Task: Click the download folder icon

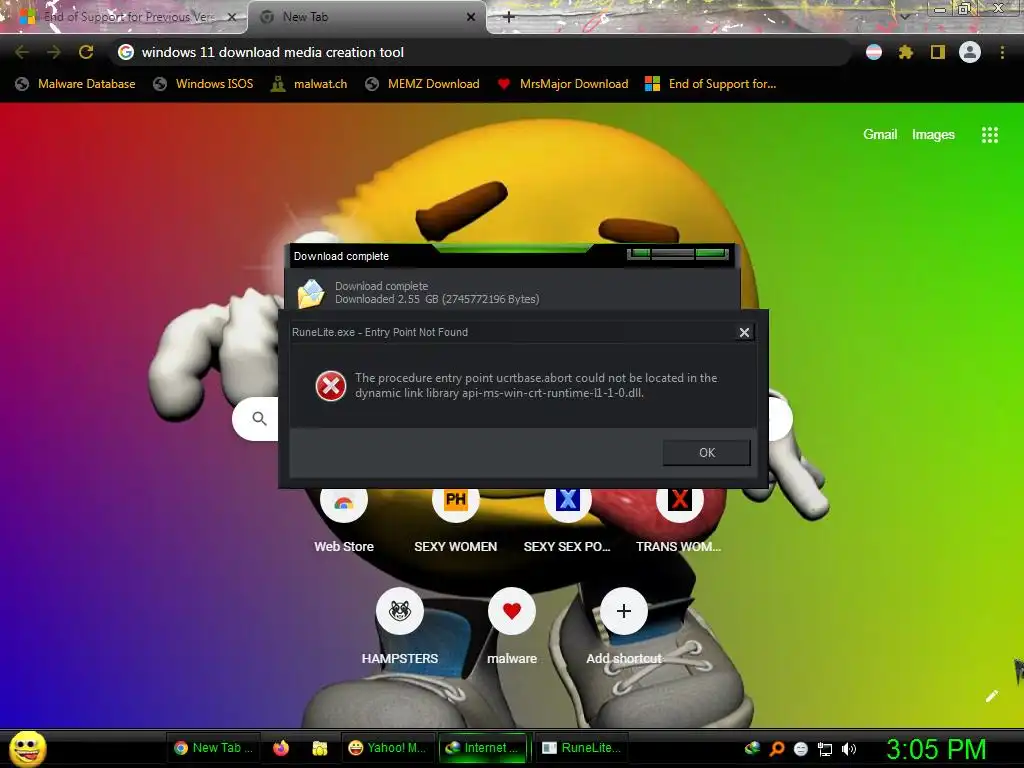Action: pyautogui.click(x=311, y=293)
